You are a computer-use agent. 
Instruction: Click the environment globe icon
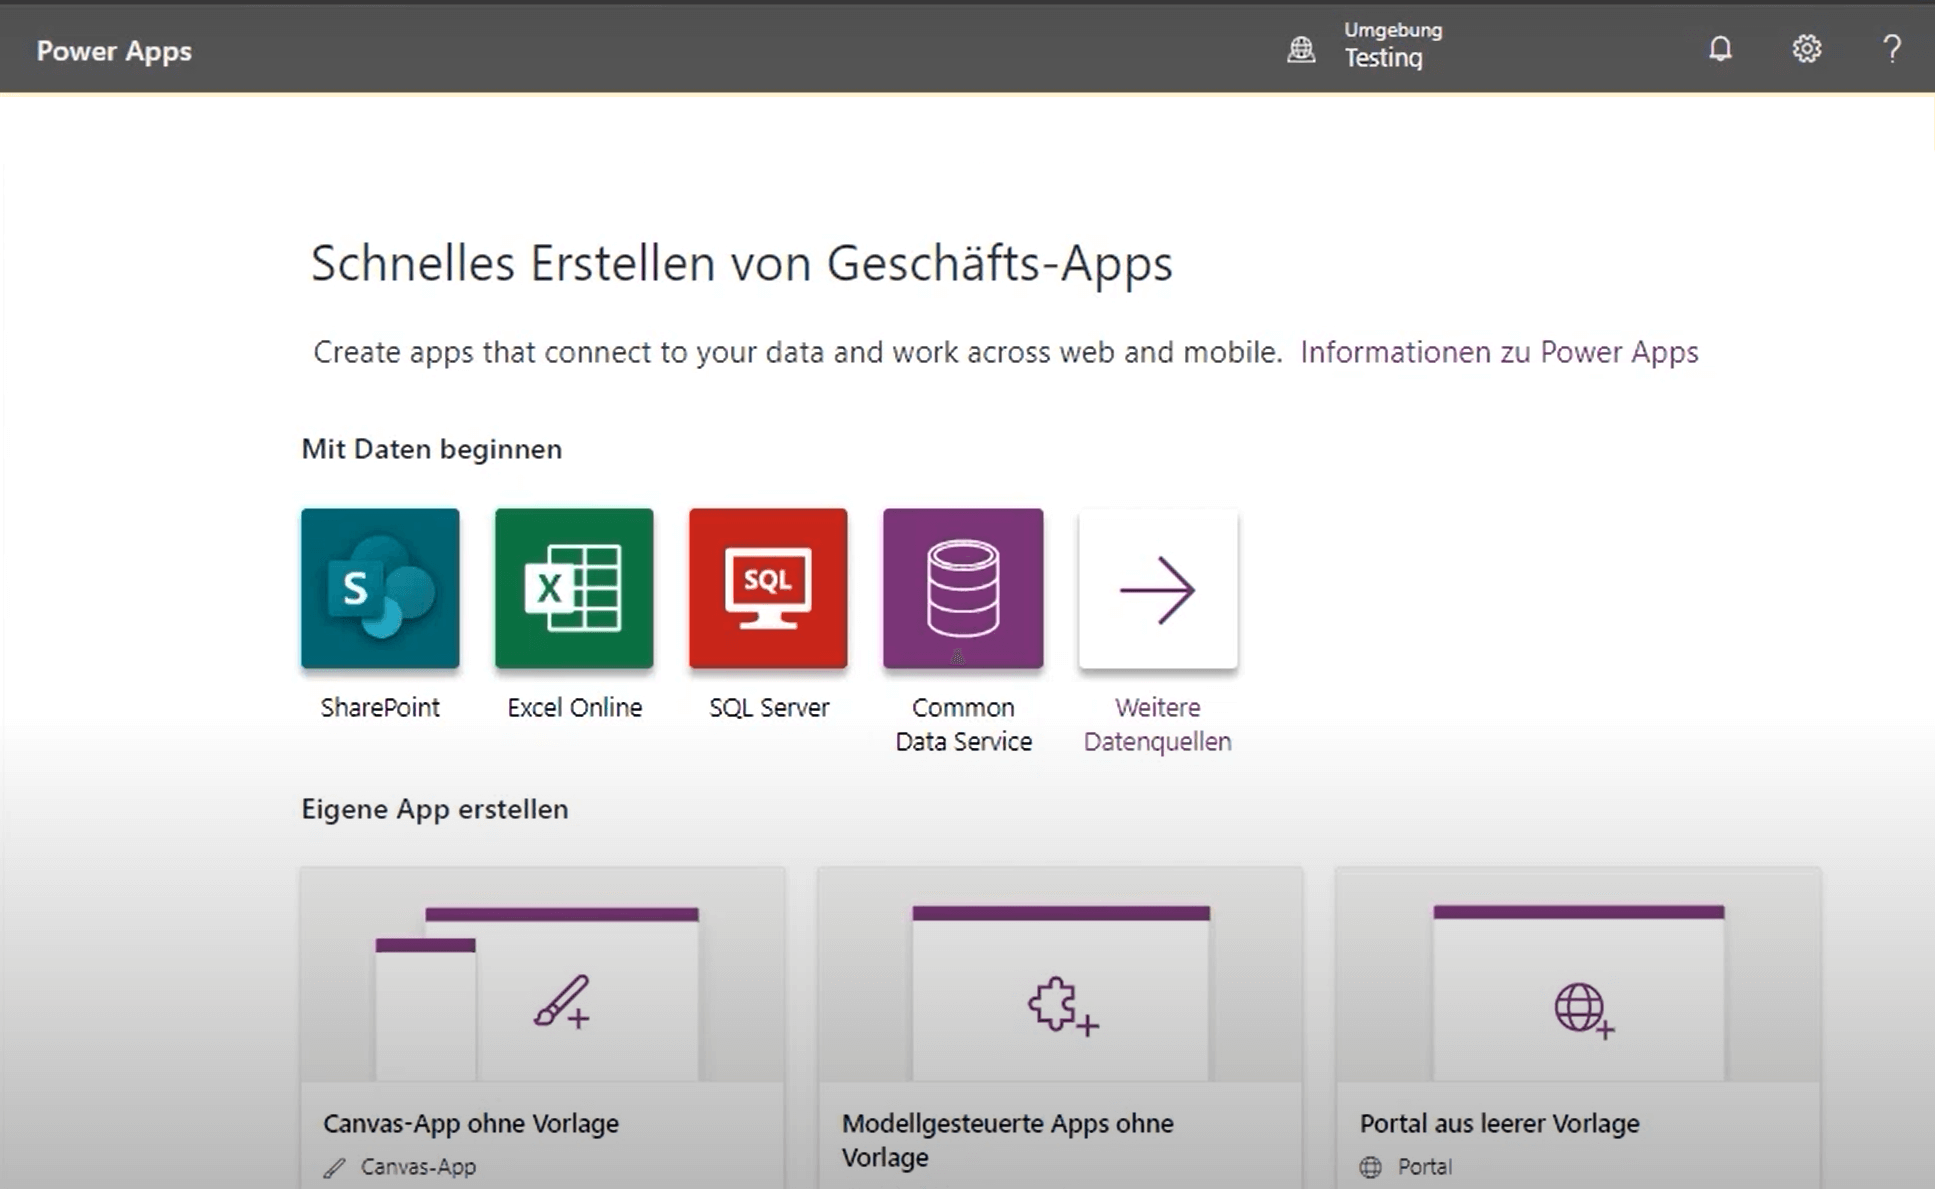coord(1301,48)
